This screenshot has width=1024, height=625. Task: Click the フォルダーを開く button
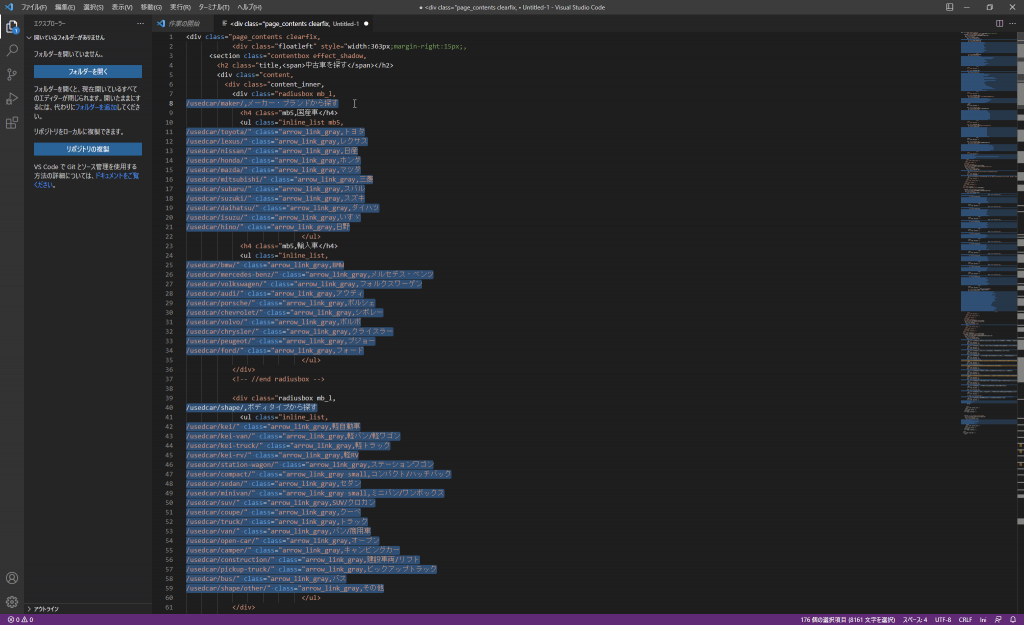88,71
